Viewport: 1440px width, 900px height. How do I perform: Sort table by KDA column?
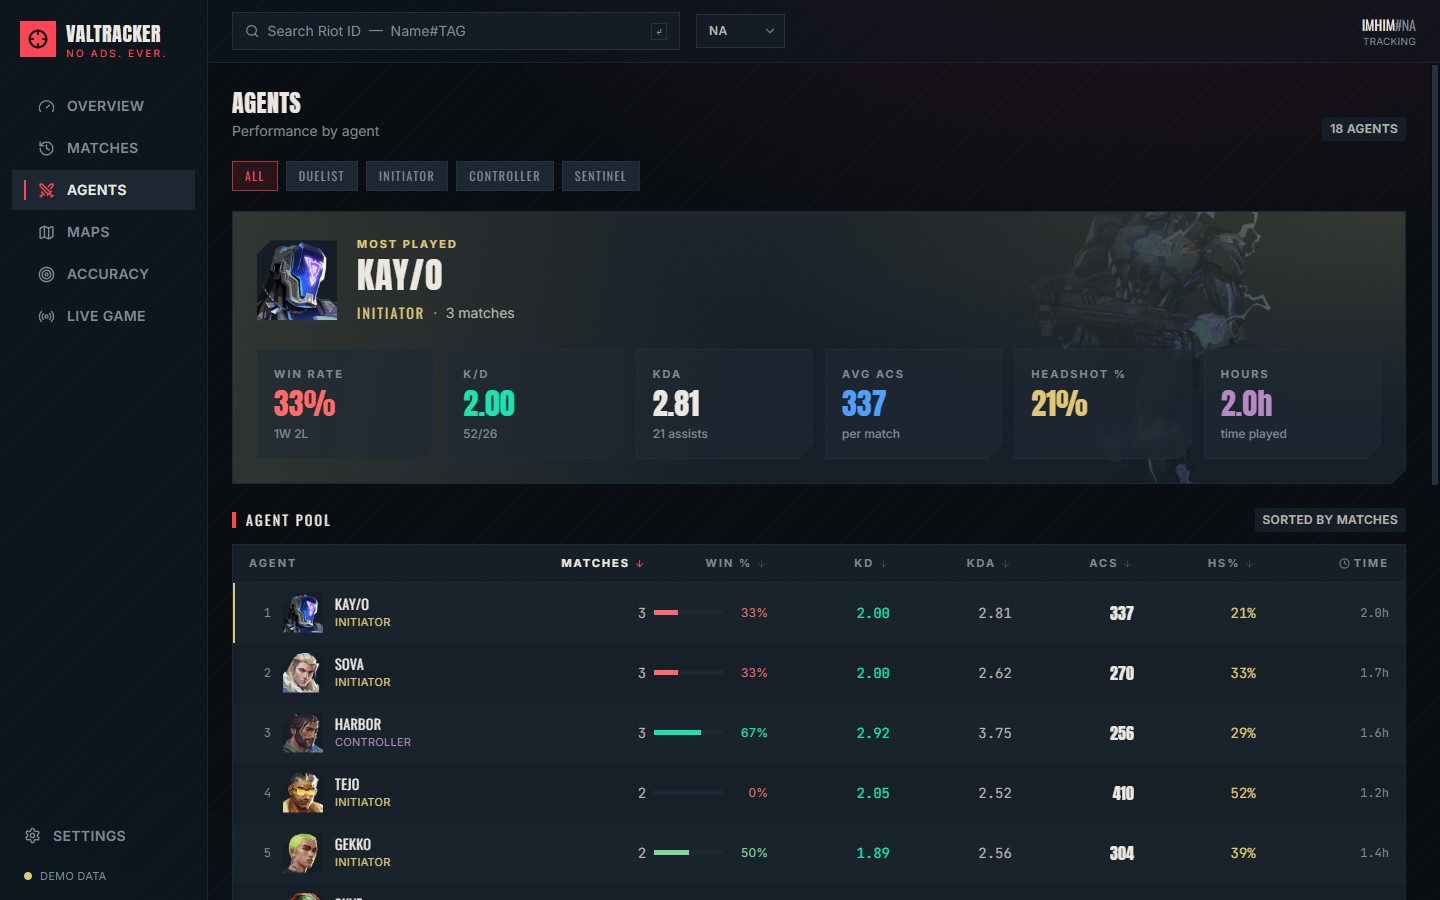988,563
